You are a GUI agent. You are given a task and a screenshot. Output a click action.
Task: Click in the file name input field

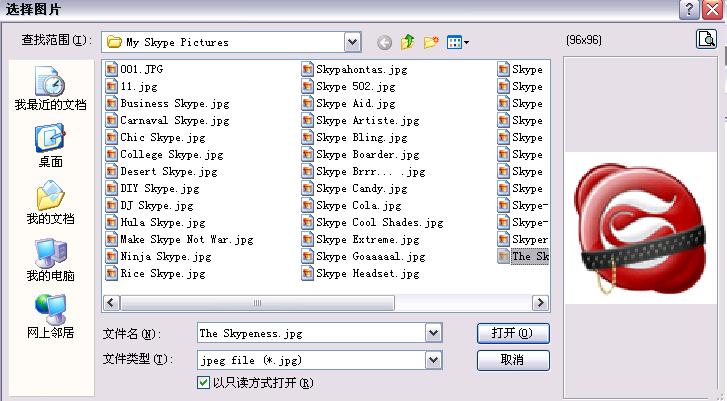(311, 333)
